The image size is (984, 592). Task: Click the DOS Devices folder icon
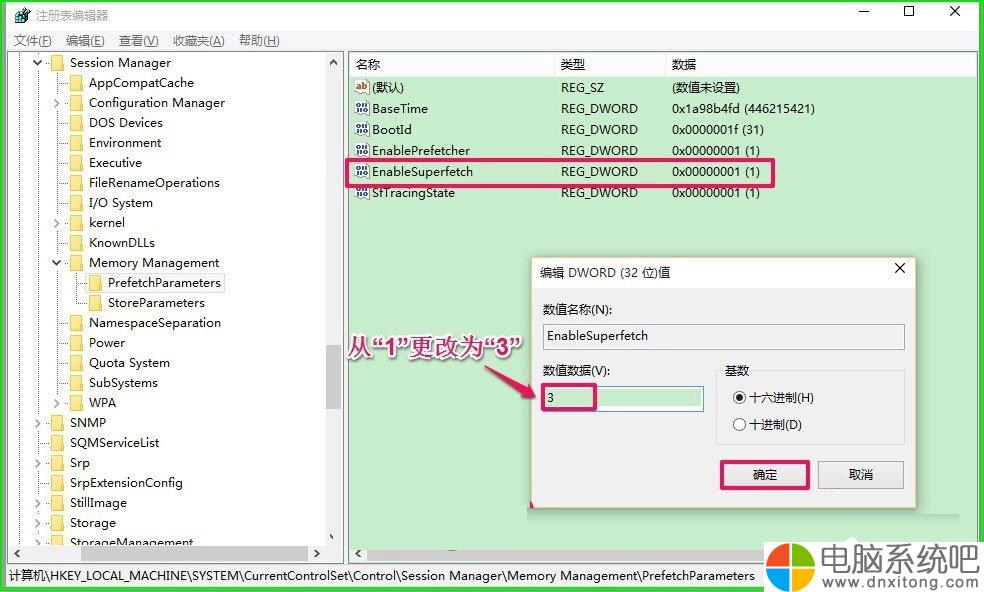coord(76,122)
